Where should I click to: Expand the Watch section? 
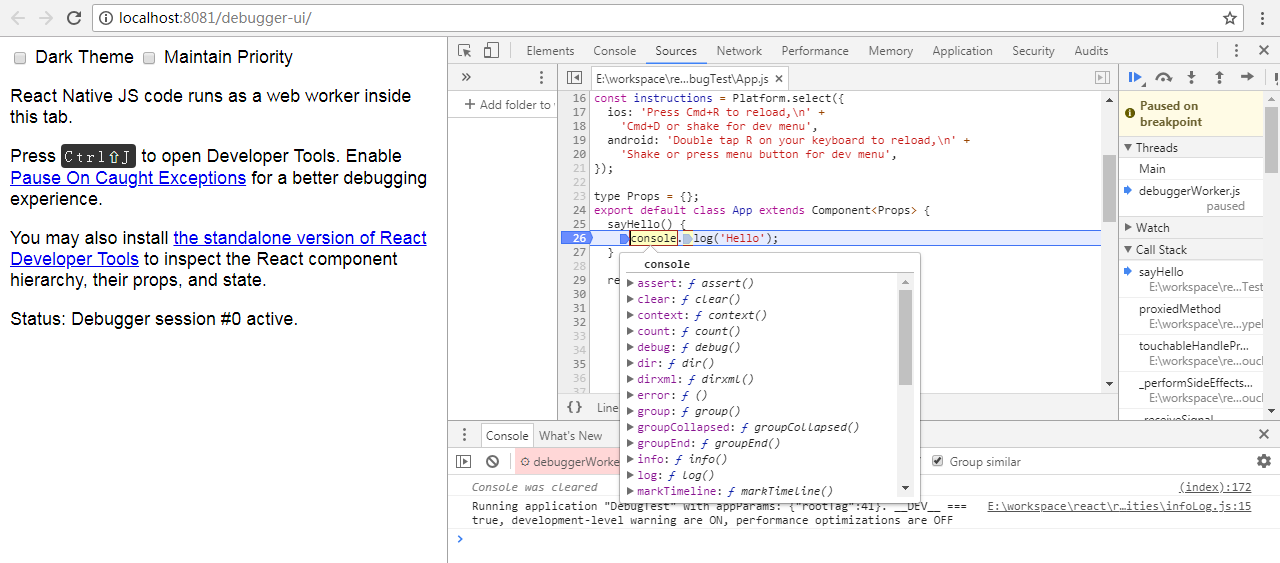click(1152, 228)
